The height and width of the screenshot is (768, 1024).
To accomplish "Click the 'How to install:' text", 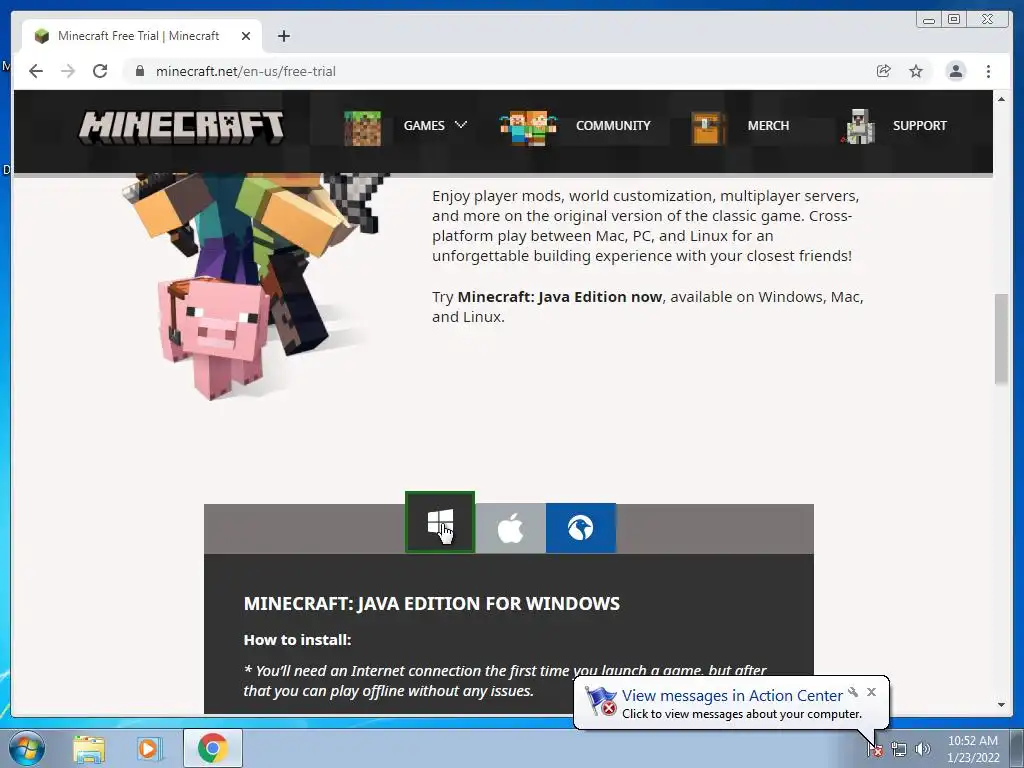I will (x=297, y=640).
